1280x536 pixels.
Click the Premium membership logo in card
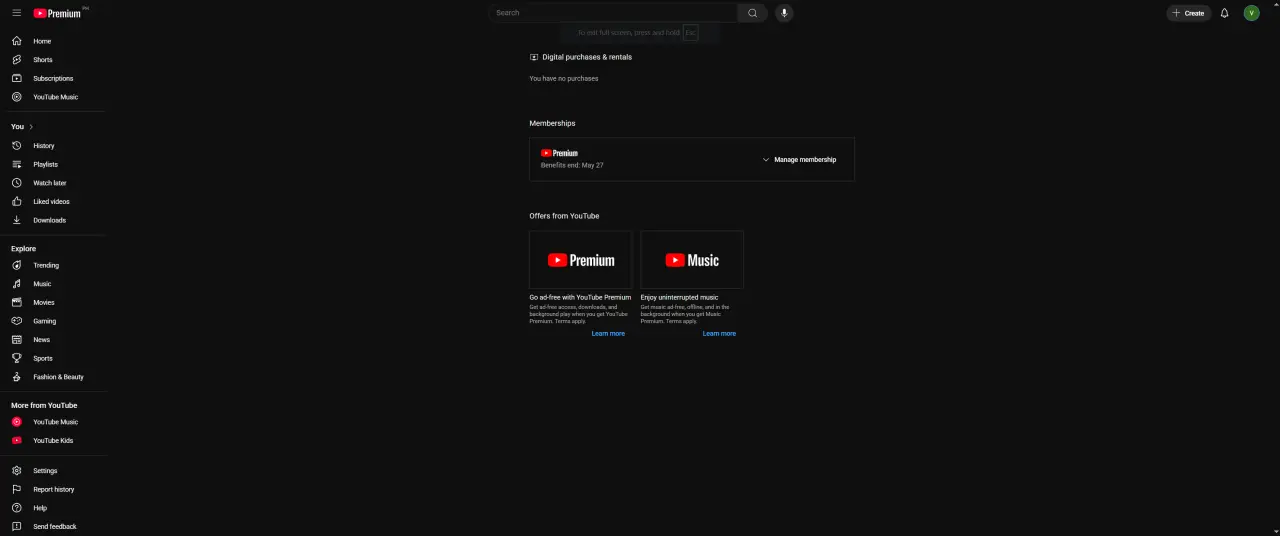(x=559, y=153)
